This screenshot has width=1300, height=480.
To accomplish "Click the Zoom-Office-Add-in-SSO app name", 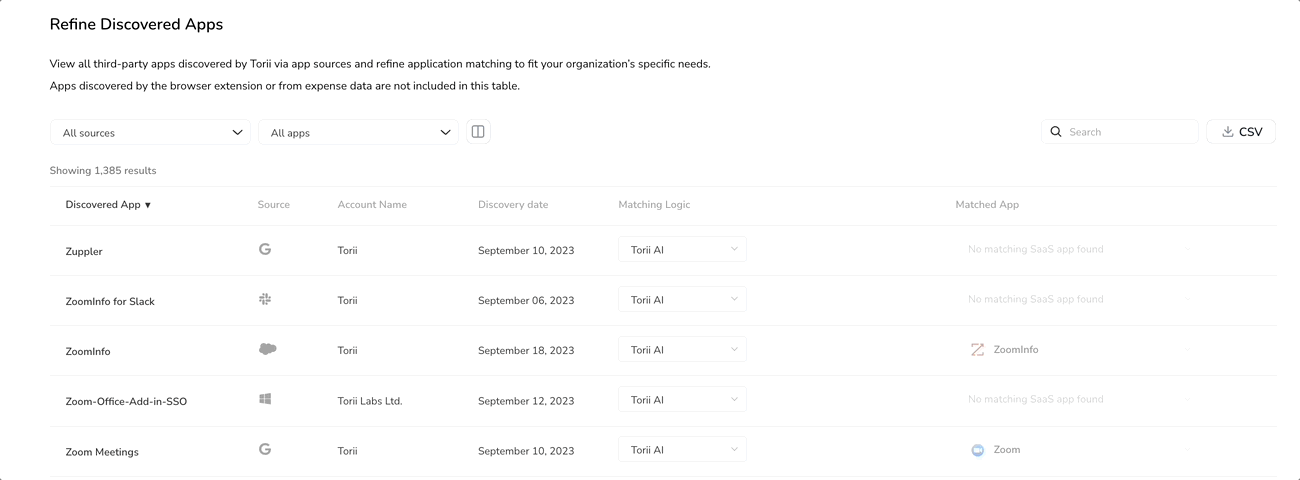I will click(126, 401).
